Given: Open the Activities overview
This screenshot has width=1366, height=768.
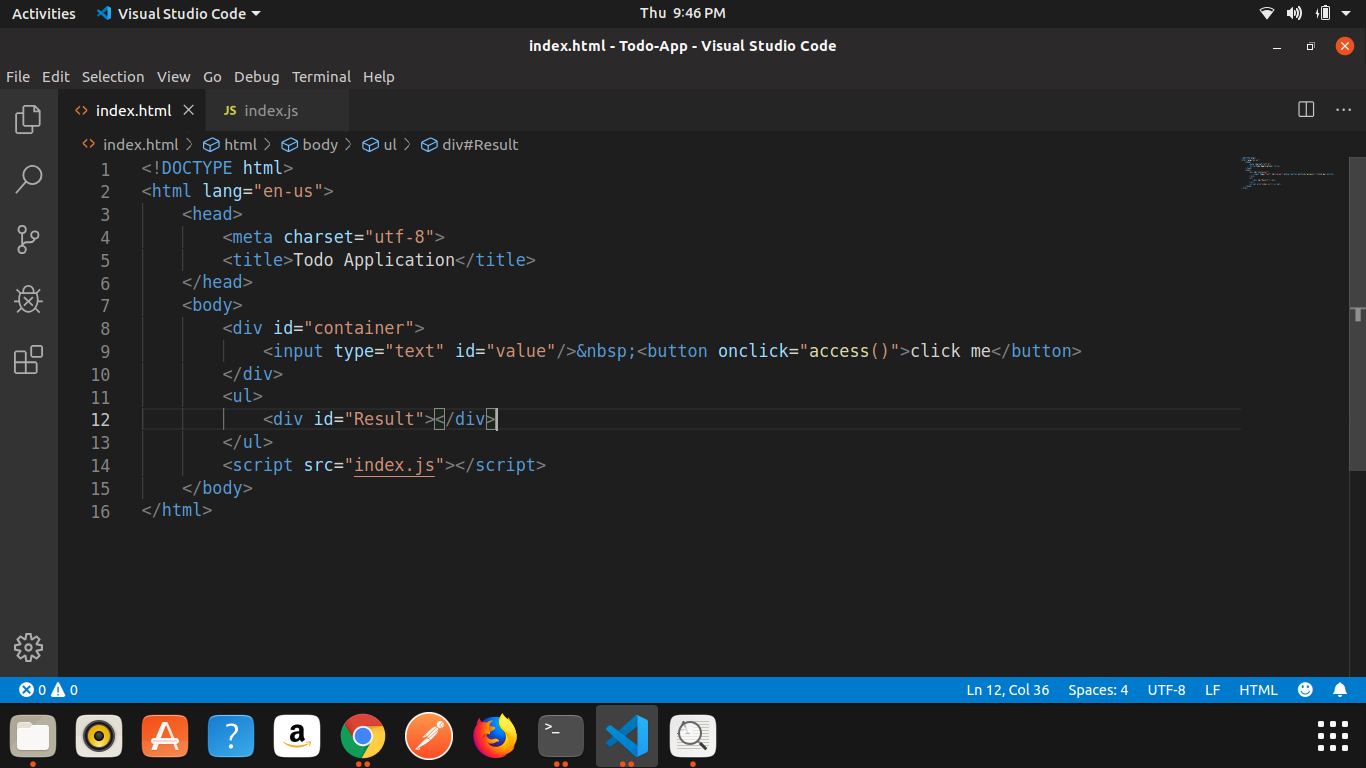Looking at the screenshot, I should [44, 13].
